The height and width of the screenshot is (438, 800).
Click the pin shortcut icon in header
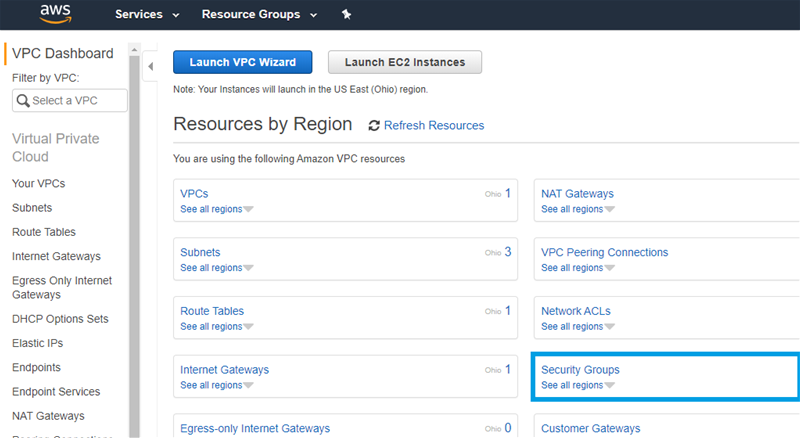346,15
